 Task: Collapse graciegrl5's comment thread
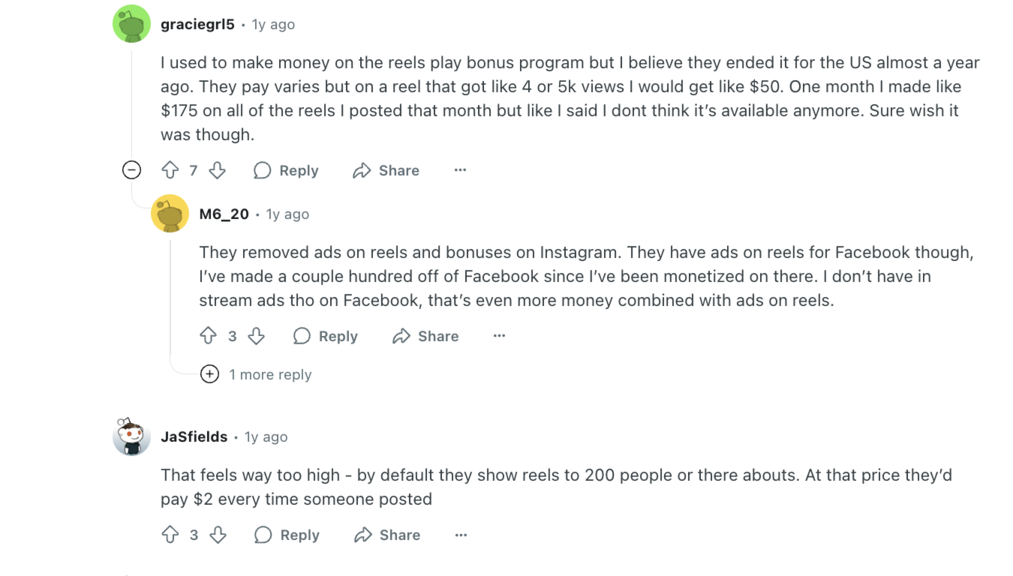131,170
